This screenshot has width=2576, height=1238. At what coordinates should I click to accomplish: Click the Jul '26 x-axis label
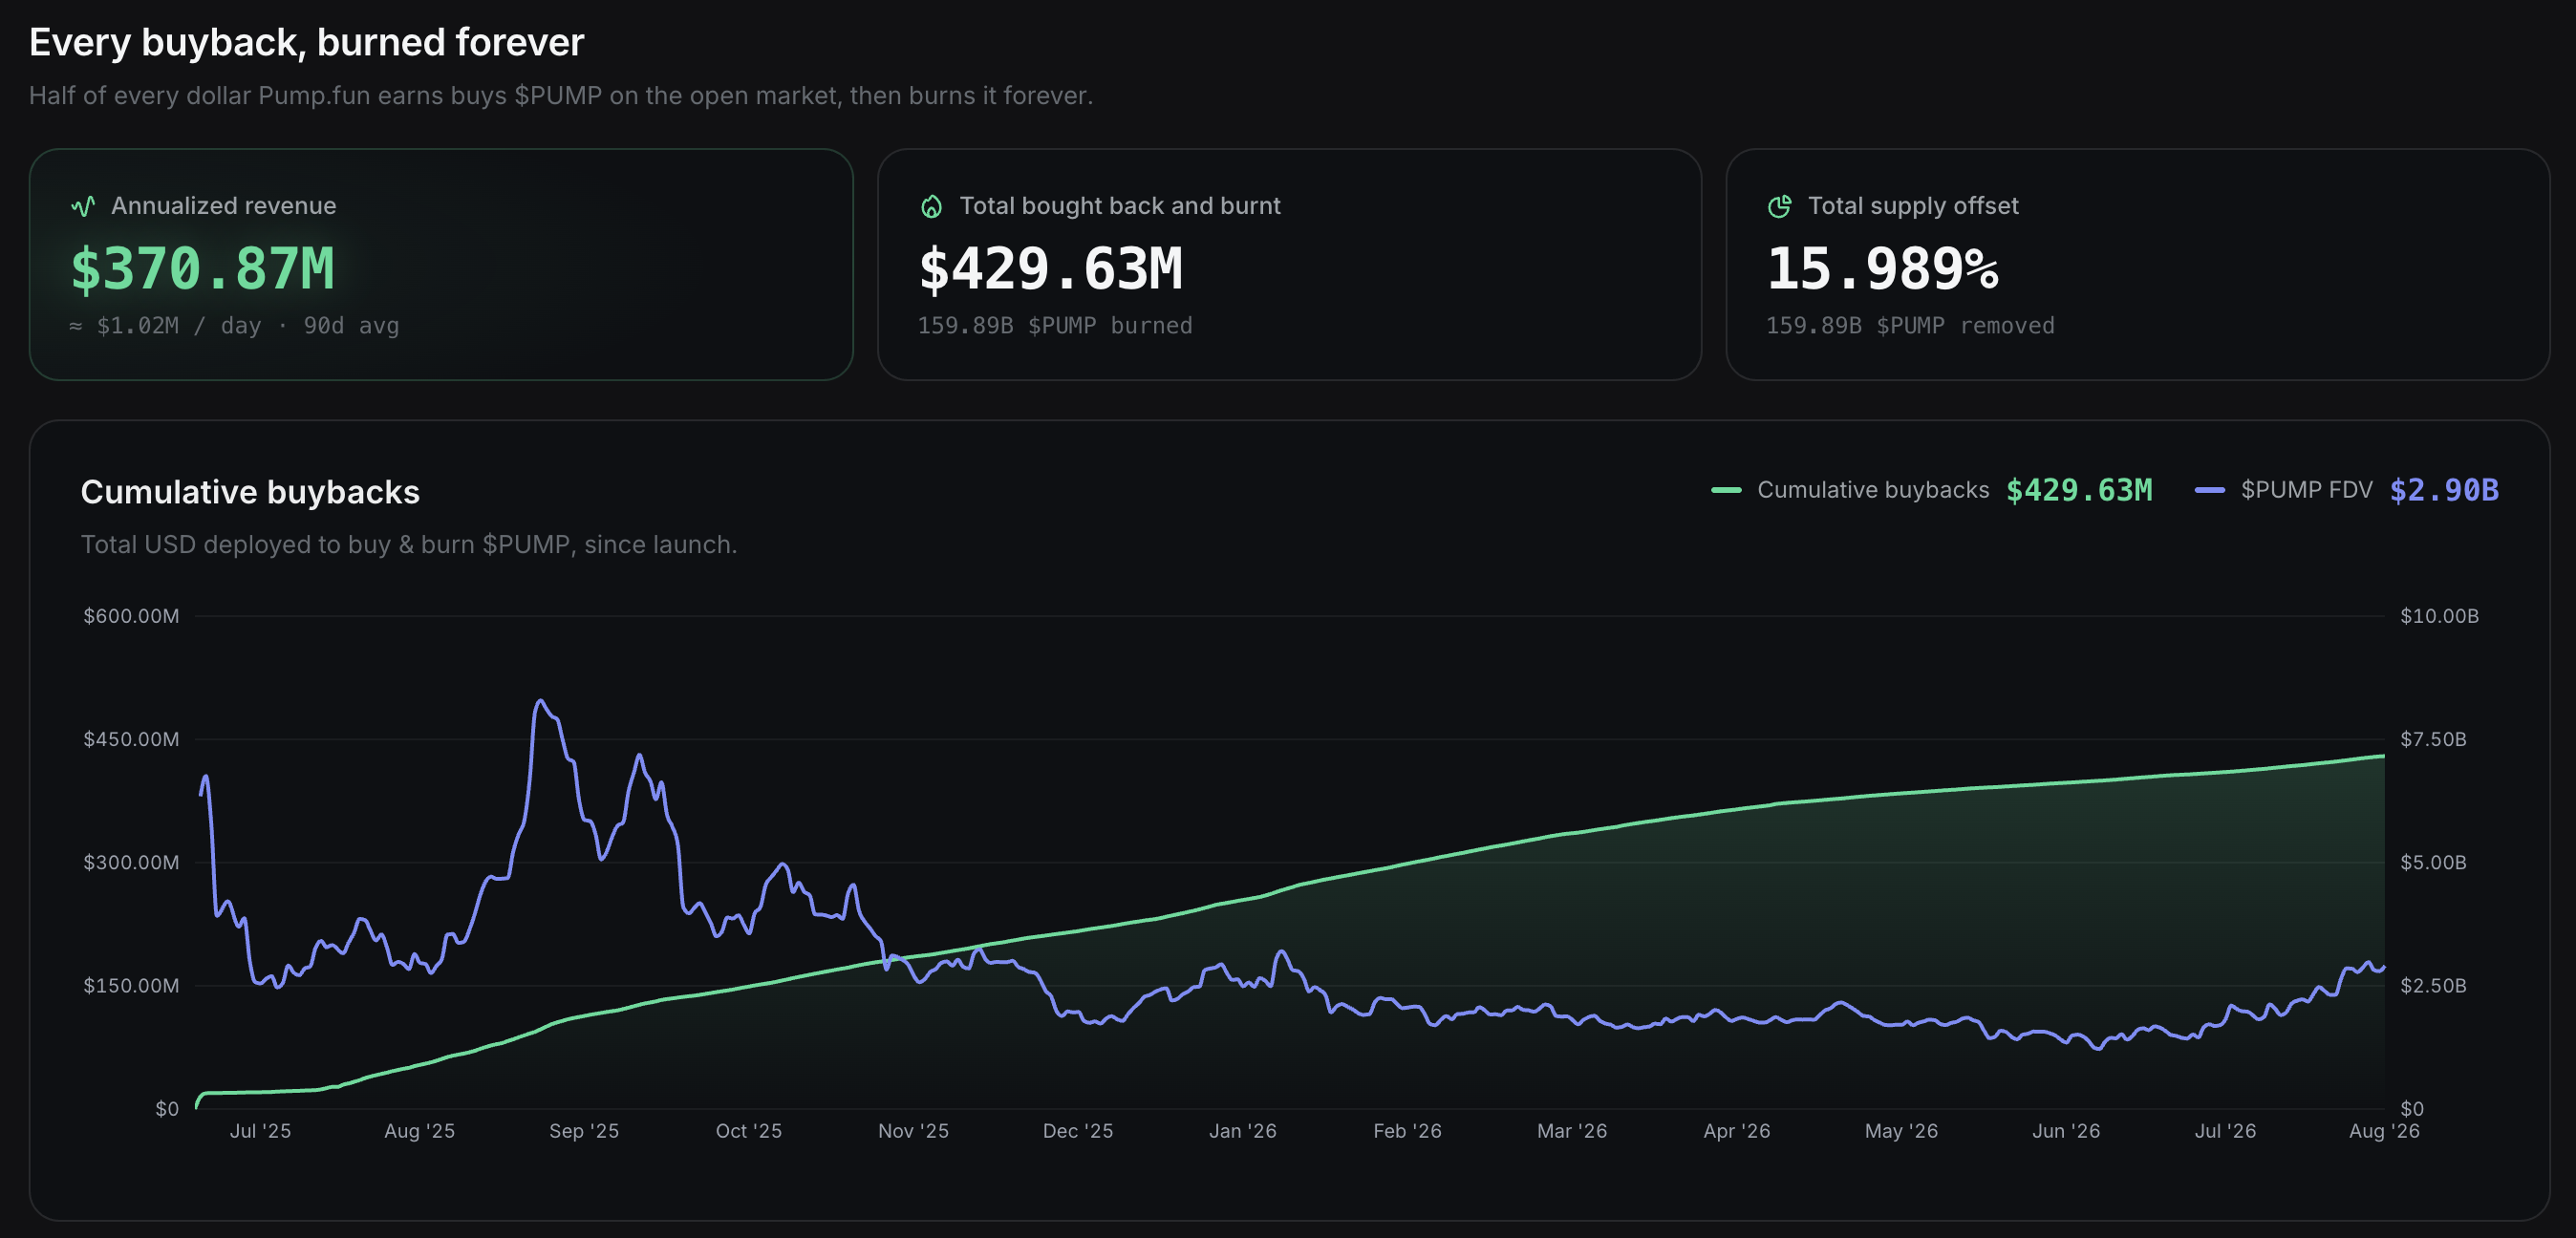2225,1131
